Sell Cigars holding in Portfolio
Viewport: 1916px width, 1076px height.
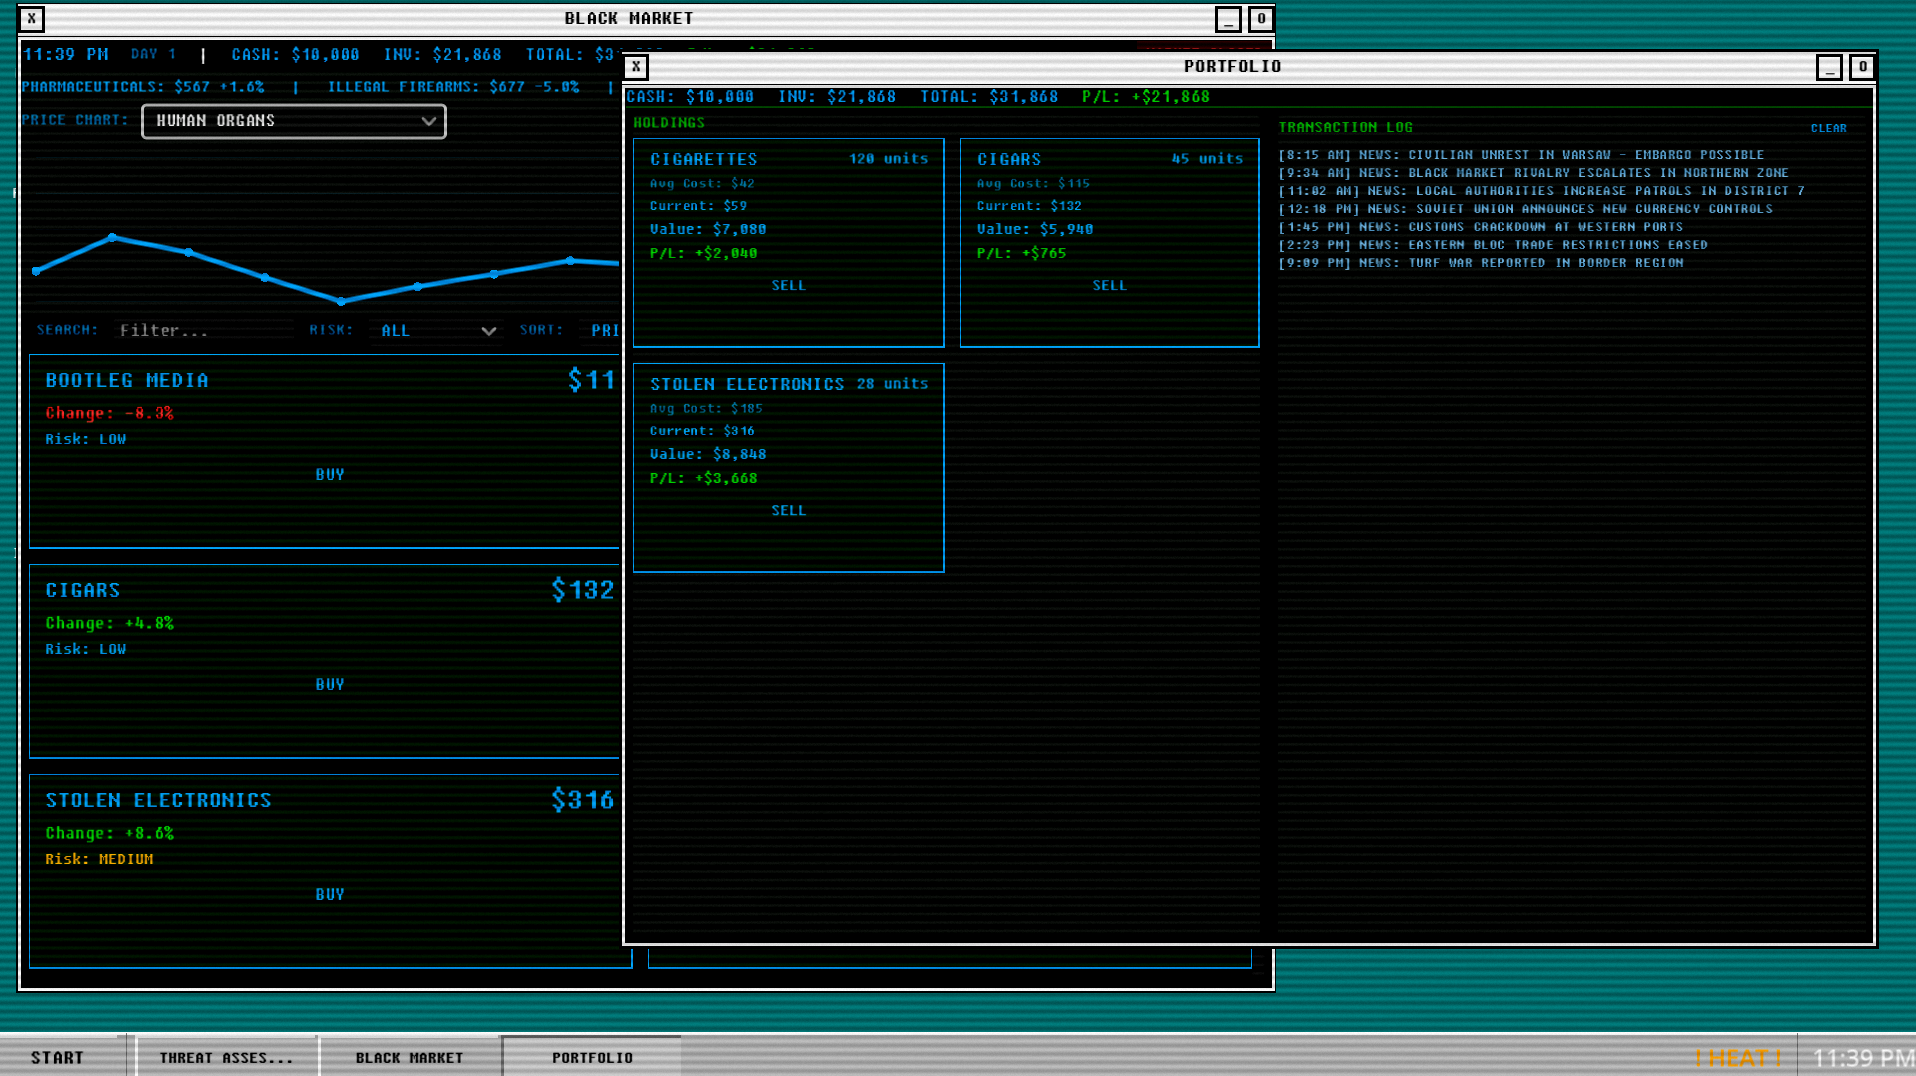1109,286
